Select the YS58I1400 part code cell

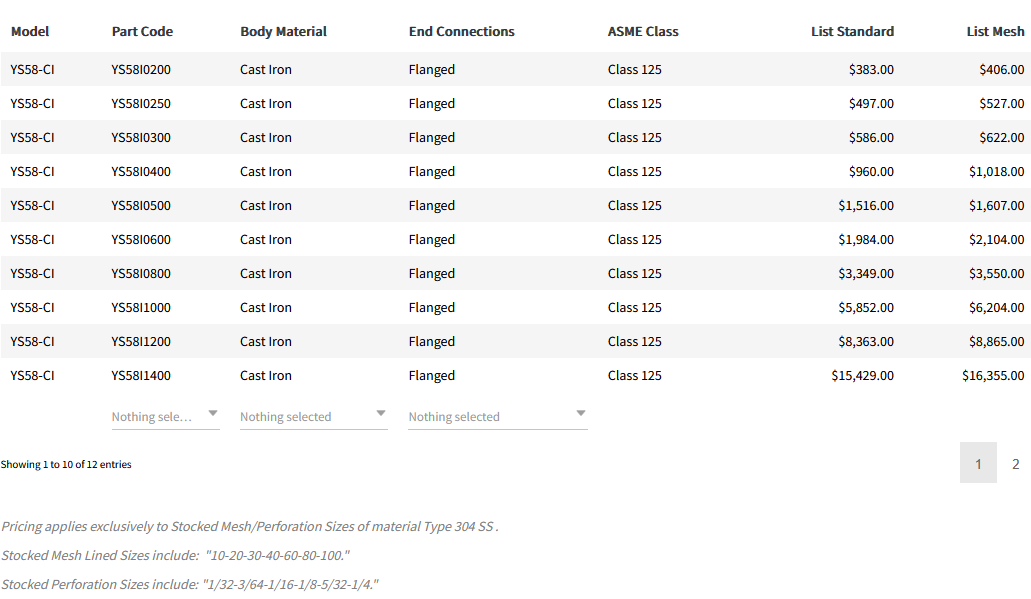[141, 376]
